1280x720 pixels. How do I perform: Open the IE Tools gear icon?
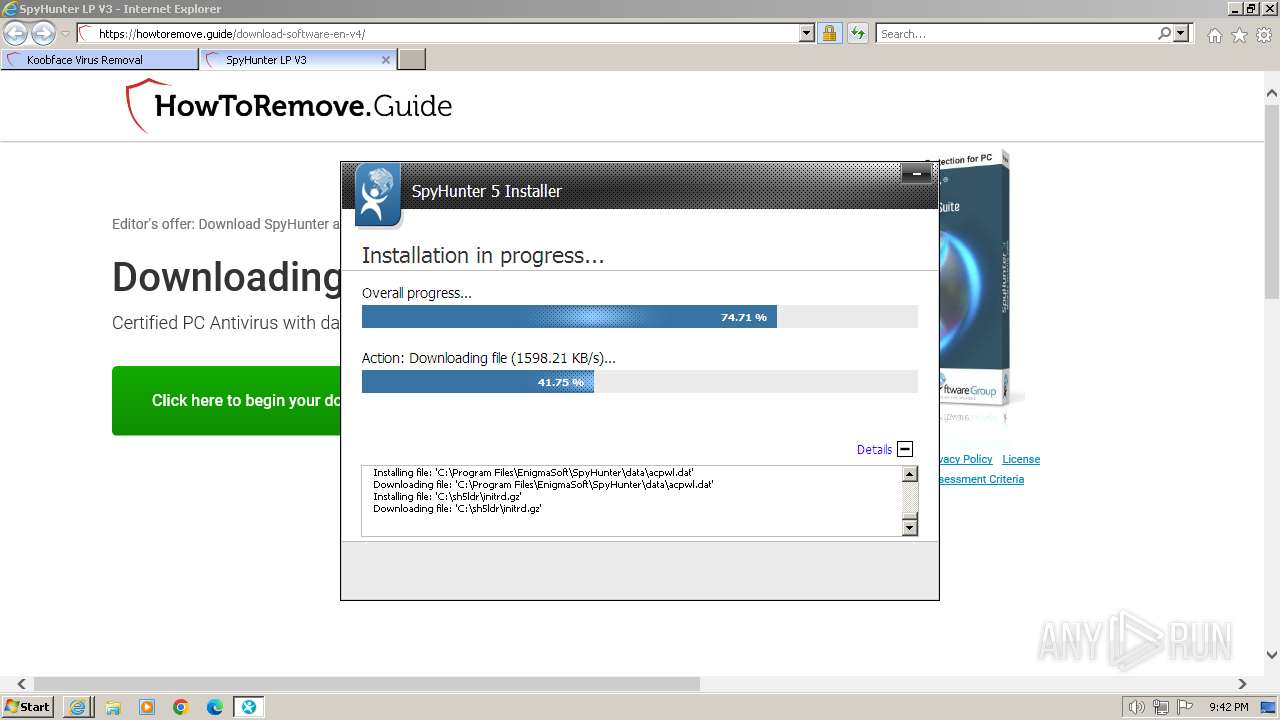coord(1264,35)
